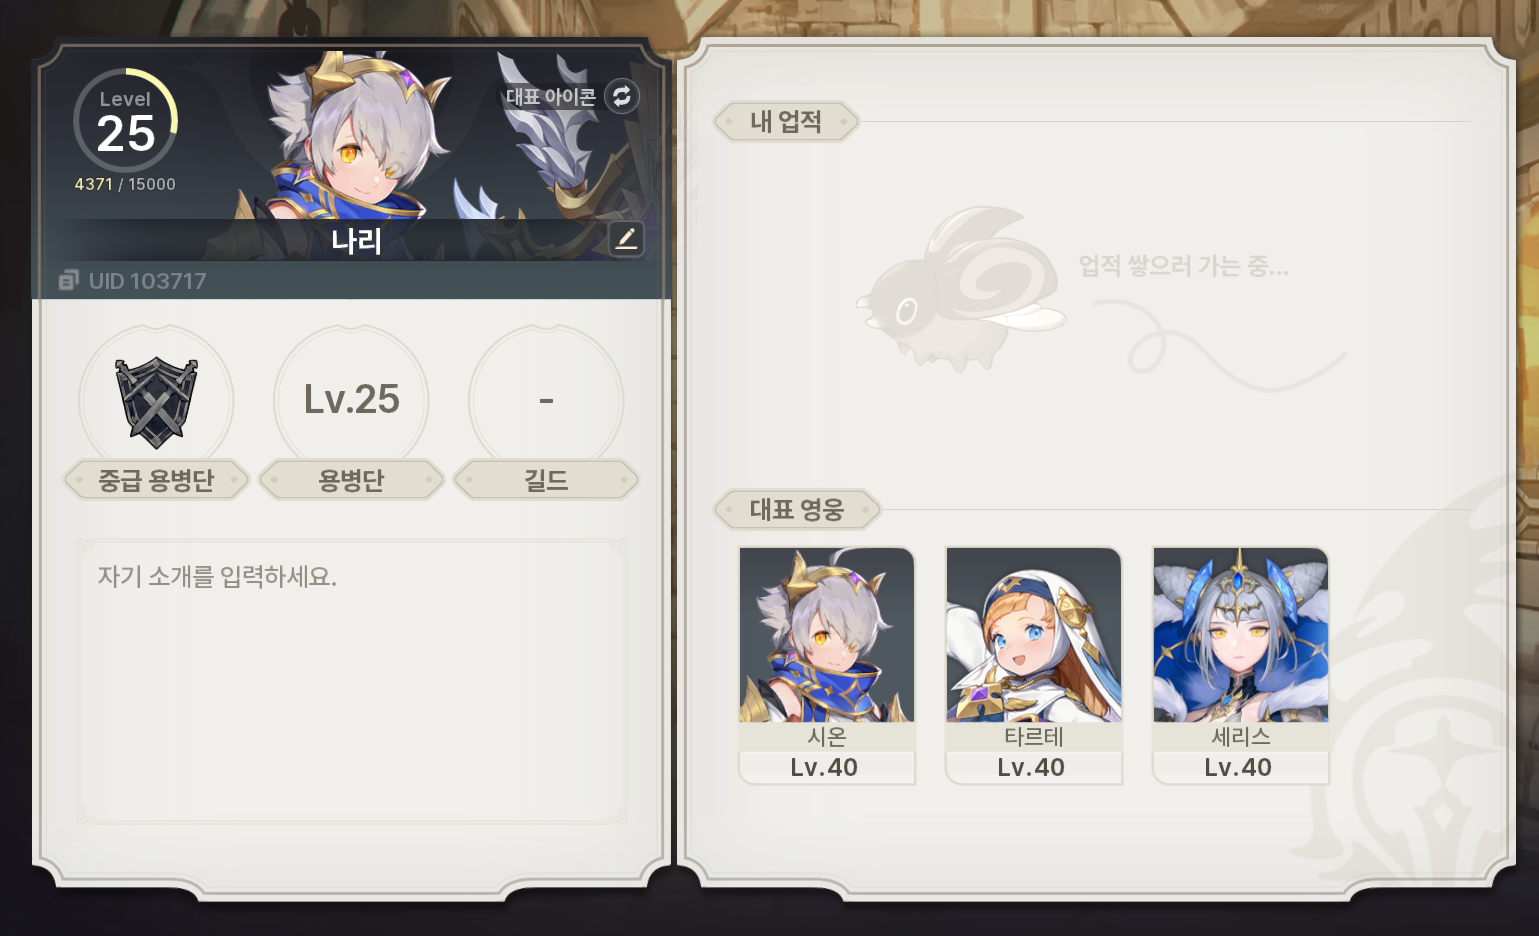Viewport: 1539px width, 936px height.
Task: Click the 용병단 label button
Action: coord(351,480)
